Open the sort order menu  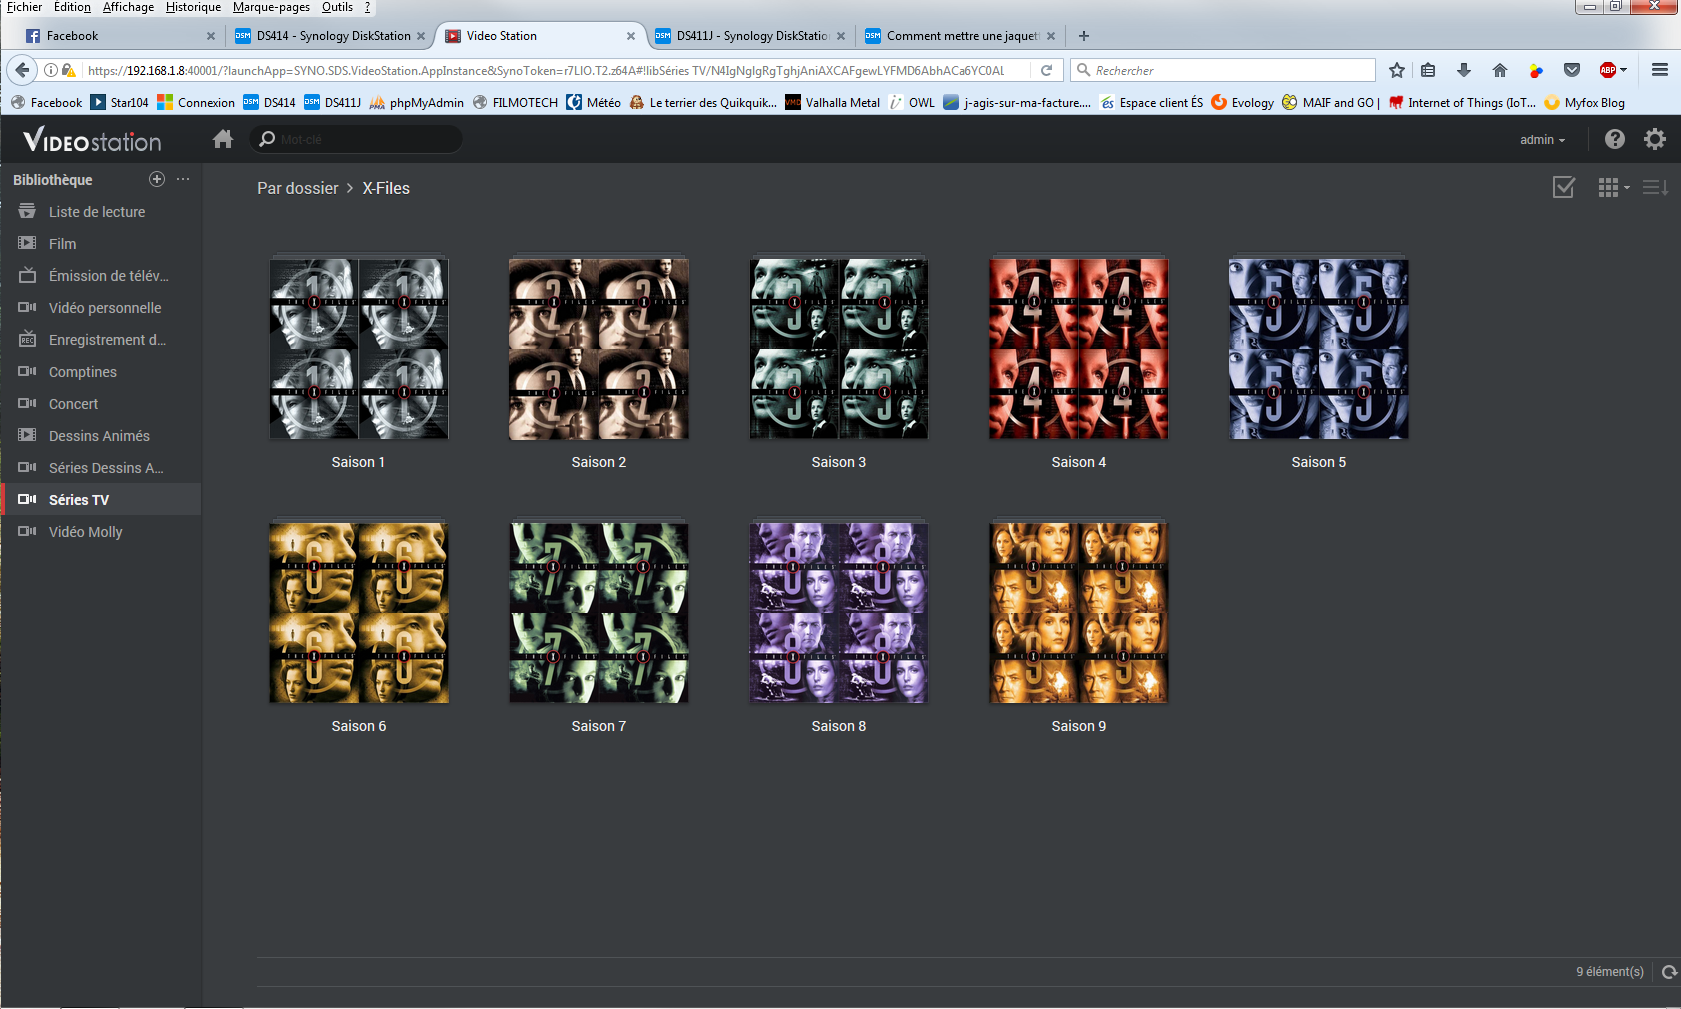(x=1655, y=187)
